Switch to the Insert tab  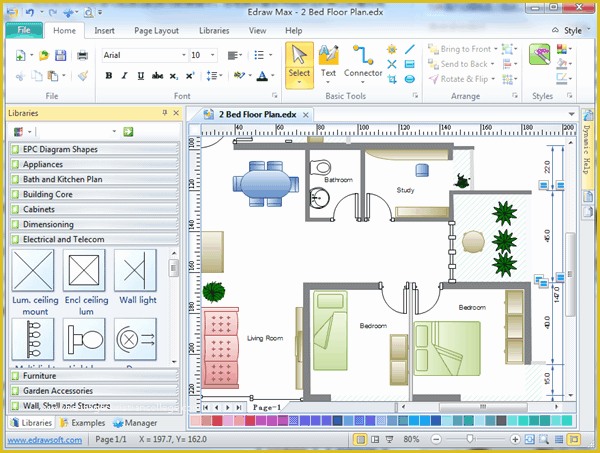click(104, 31)
